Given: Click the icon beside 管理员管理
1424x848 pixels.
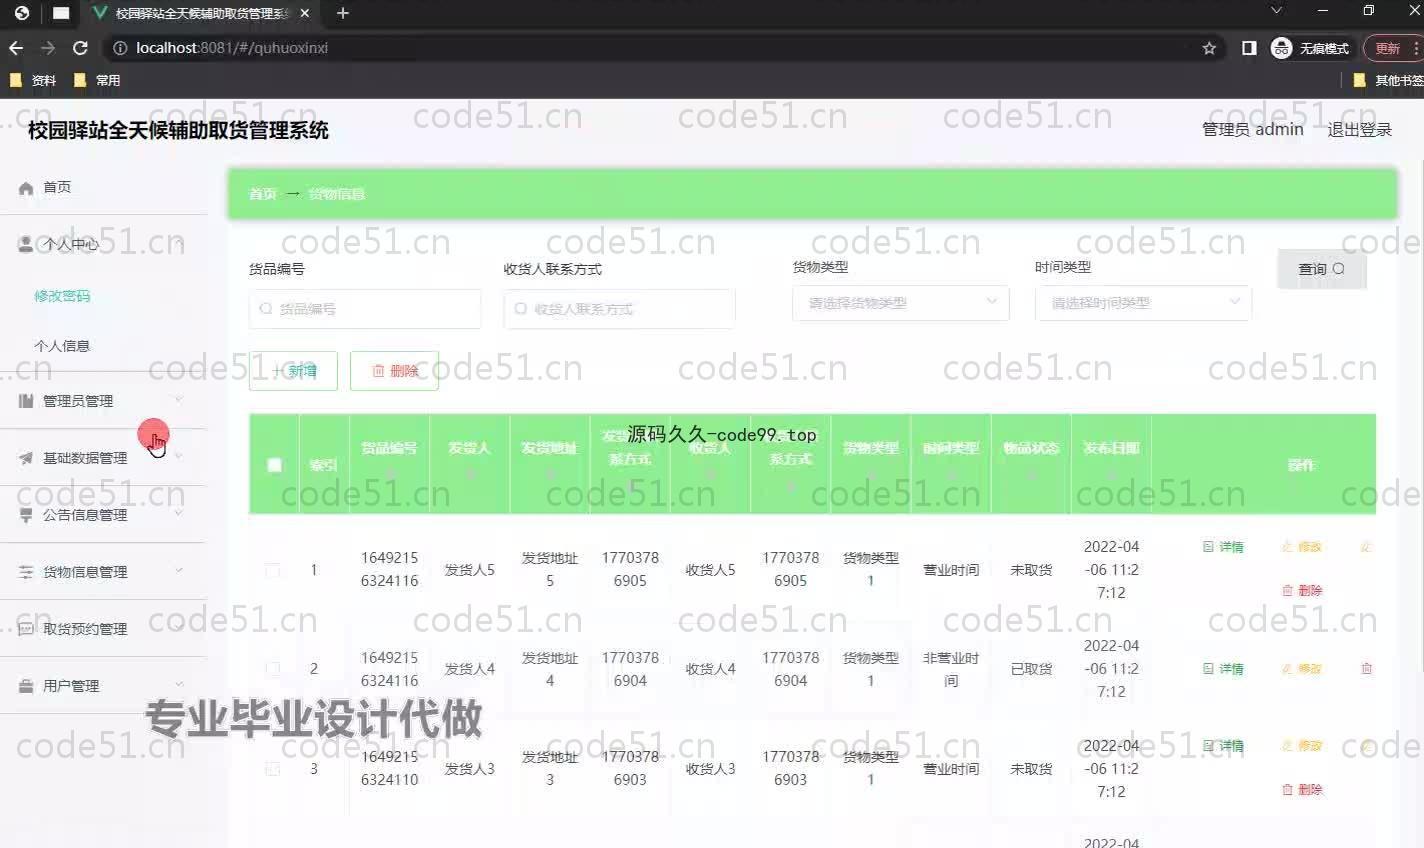Looking at the screenshot, I should coord(26,401).
